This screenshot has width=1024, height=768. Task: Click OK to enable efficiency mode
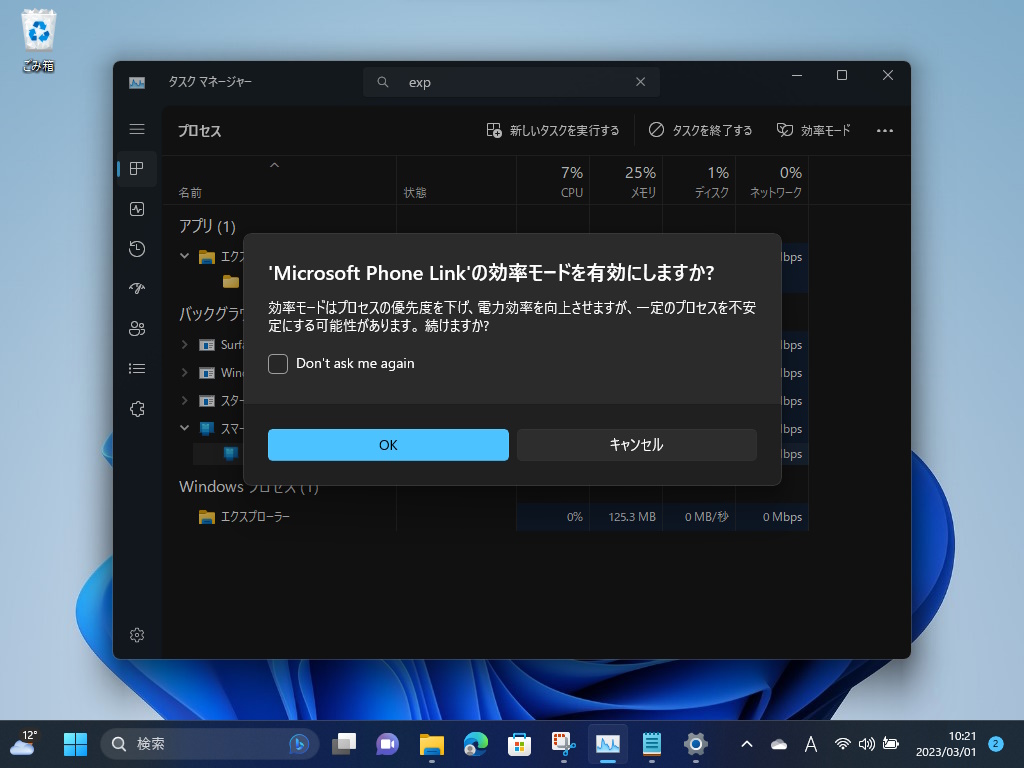click(x=388, y=444)
